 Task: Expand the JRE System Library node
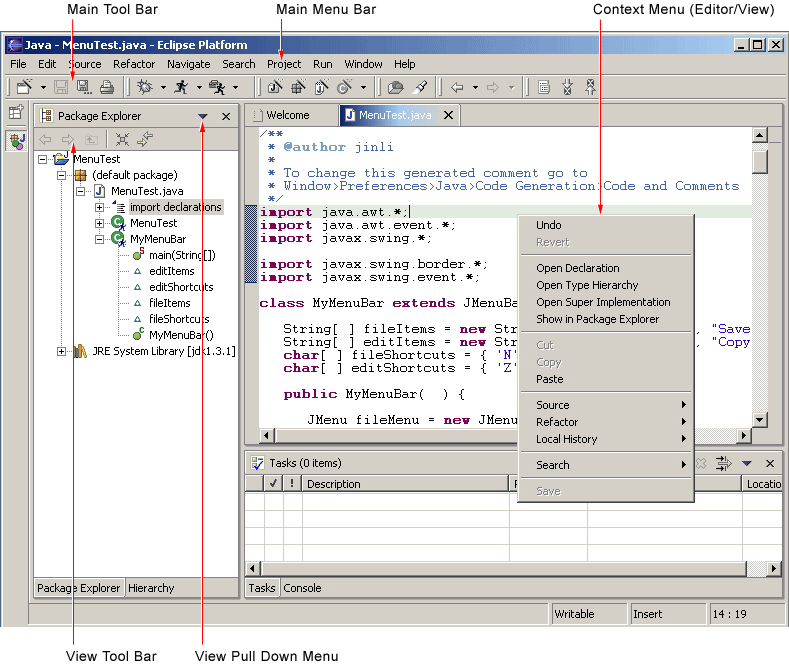pyautogui.click(x=61, y=352)
